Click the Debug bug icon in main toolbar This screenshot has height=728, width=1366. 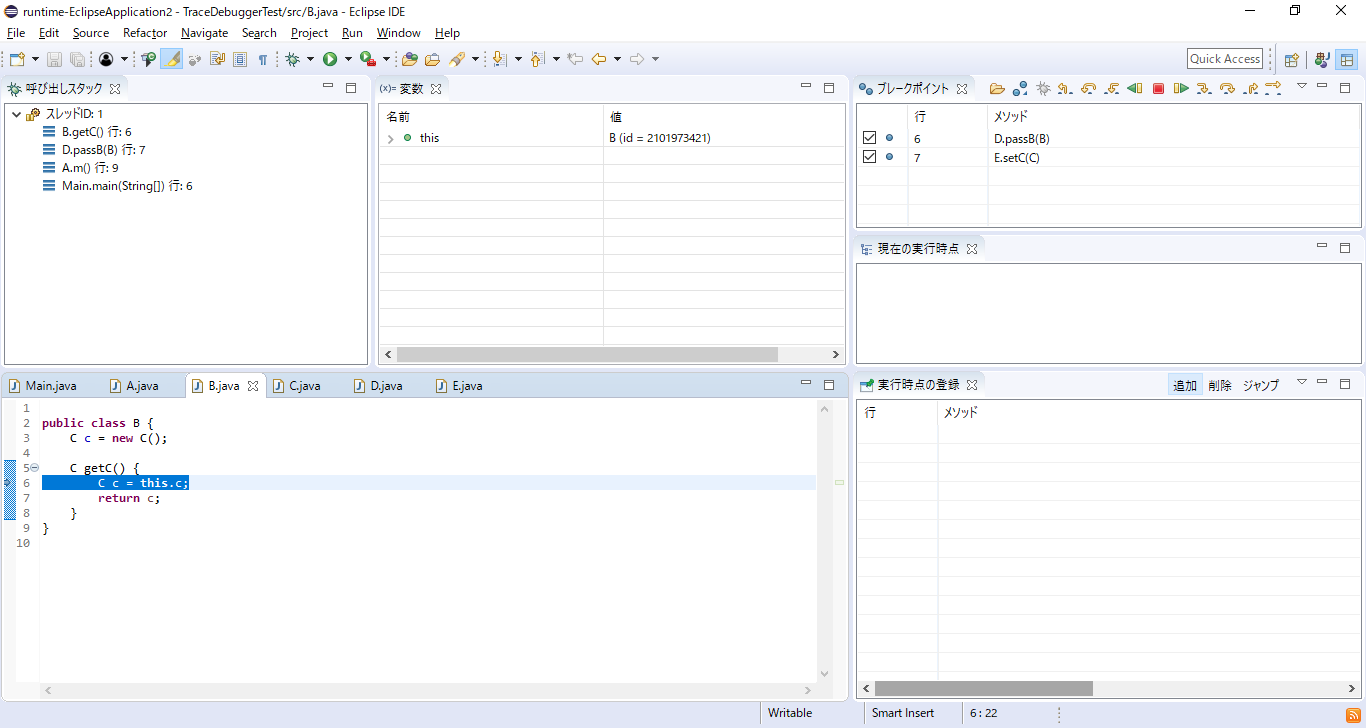pos(292,60)
